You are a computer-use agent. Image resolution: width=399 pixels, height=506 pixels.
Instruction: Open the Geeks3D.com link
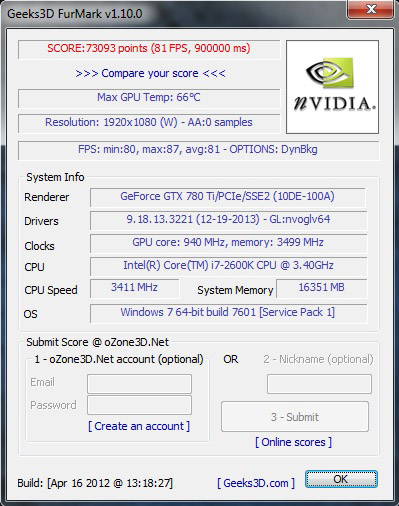(256, 483)
